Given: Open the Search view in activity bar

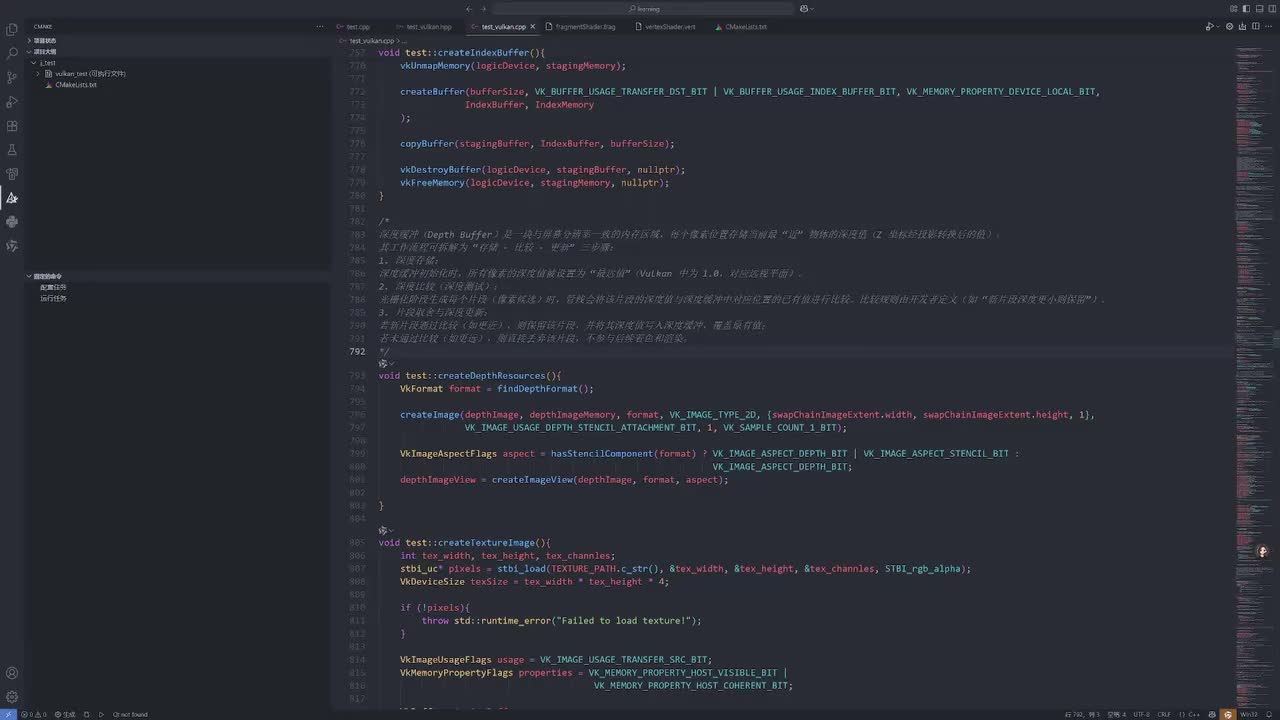Looking at the screenshot, I should (12, 53).
